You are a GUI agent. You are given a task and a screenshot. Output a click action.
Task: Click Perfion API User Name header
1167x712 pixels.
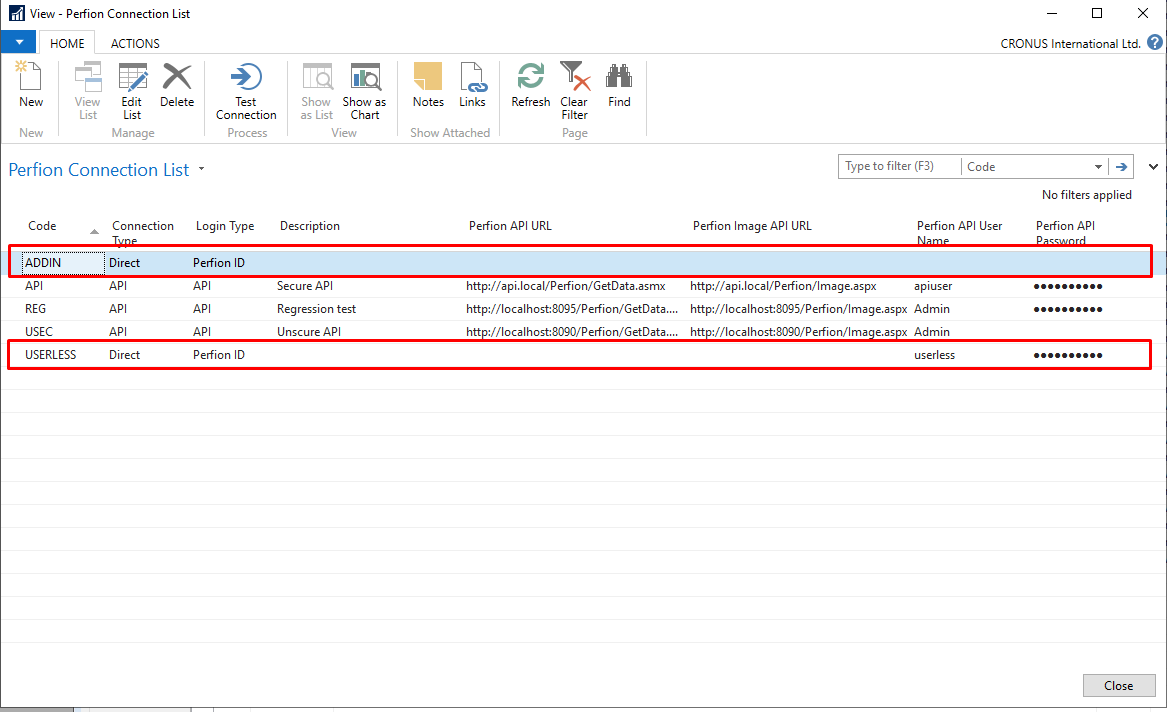pyautogui.click(x=959, y=232)
